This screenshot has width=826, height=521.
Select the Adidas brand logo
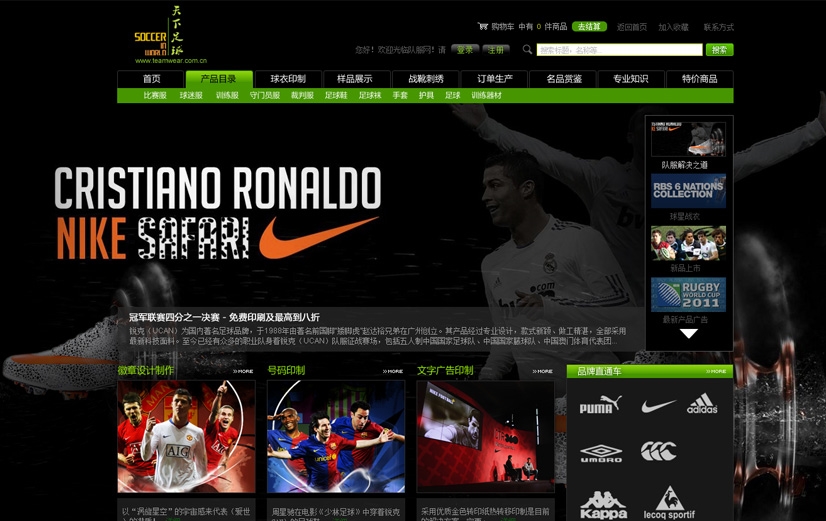(702, 405)
